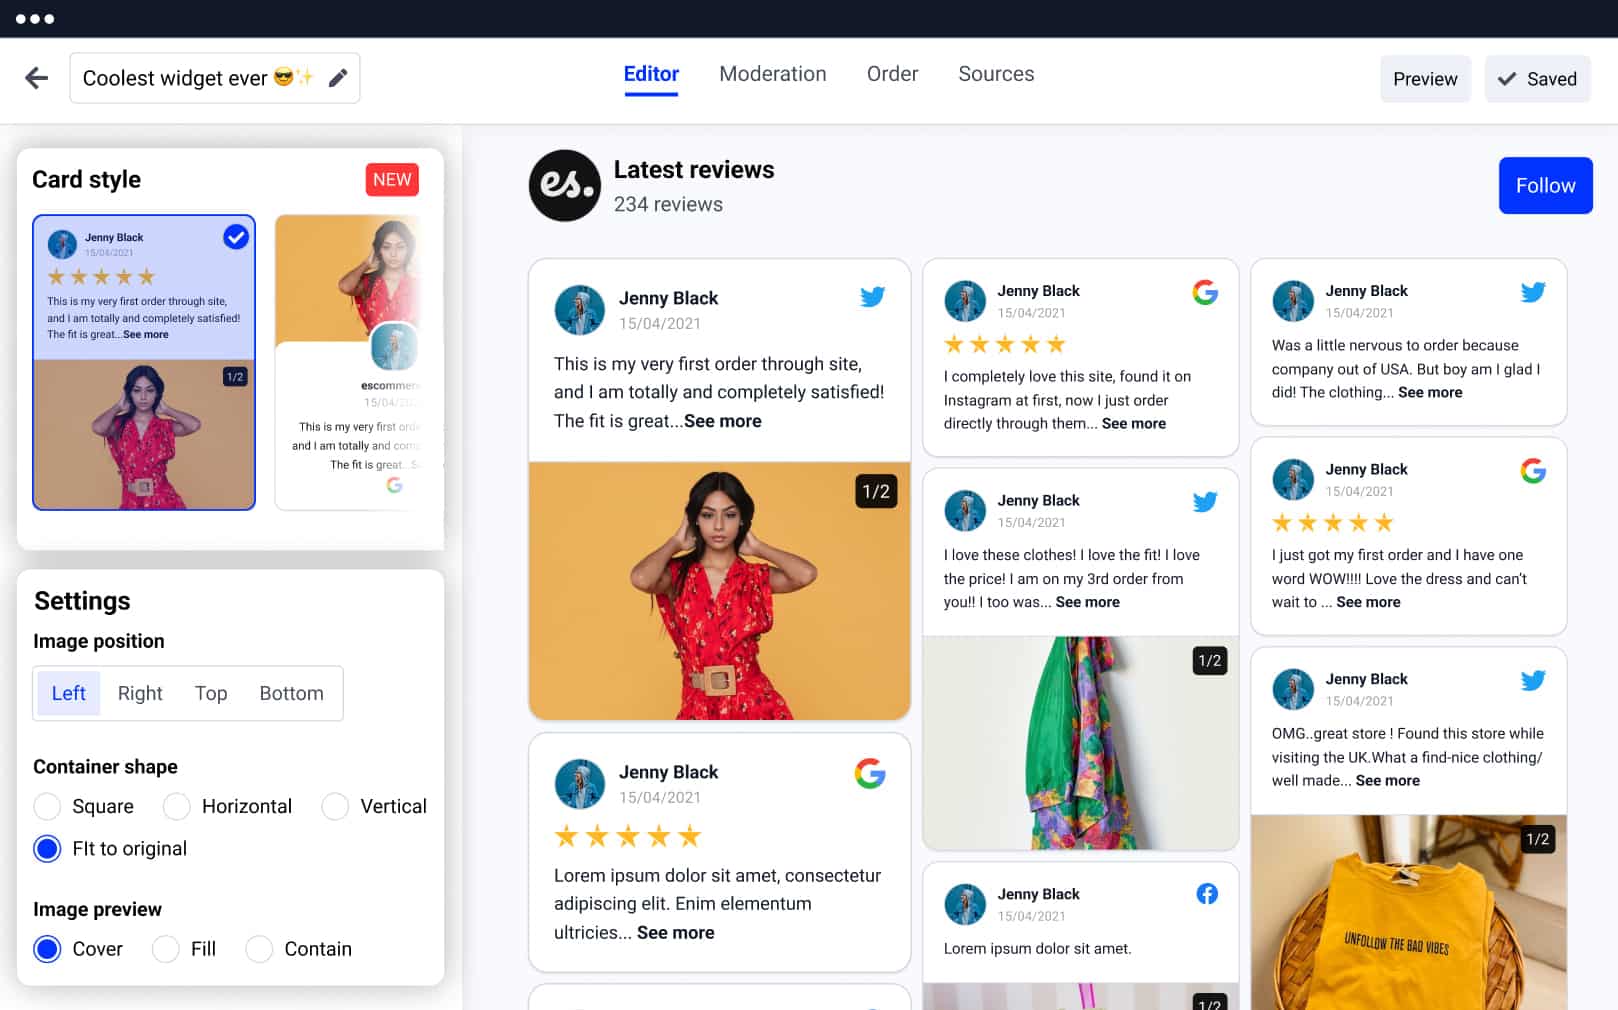This screenshot has height=1010, width=1618.
Task: Click the red dress photo in first review
Action: [x=719, y=591]
